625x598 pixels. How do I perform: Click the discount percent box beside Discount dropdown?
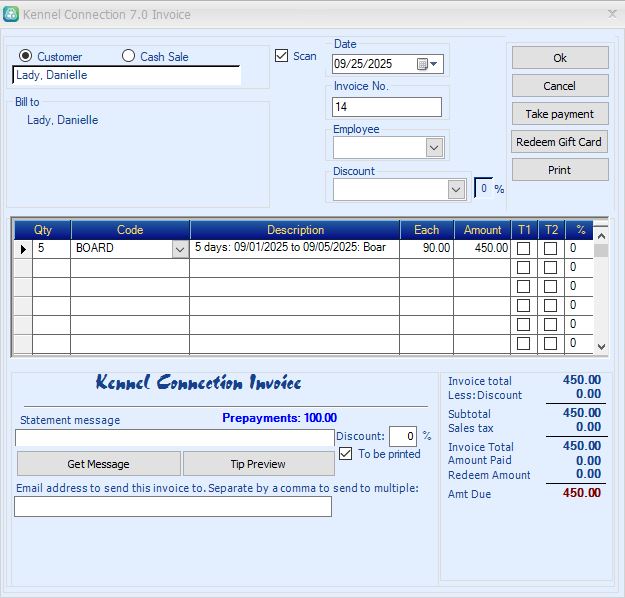pyautogui.click(x=483, y=188)
